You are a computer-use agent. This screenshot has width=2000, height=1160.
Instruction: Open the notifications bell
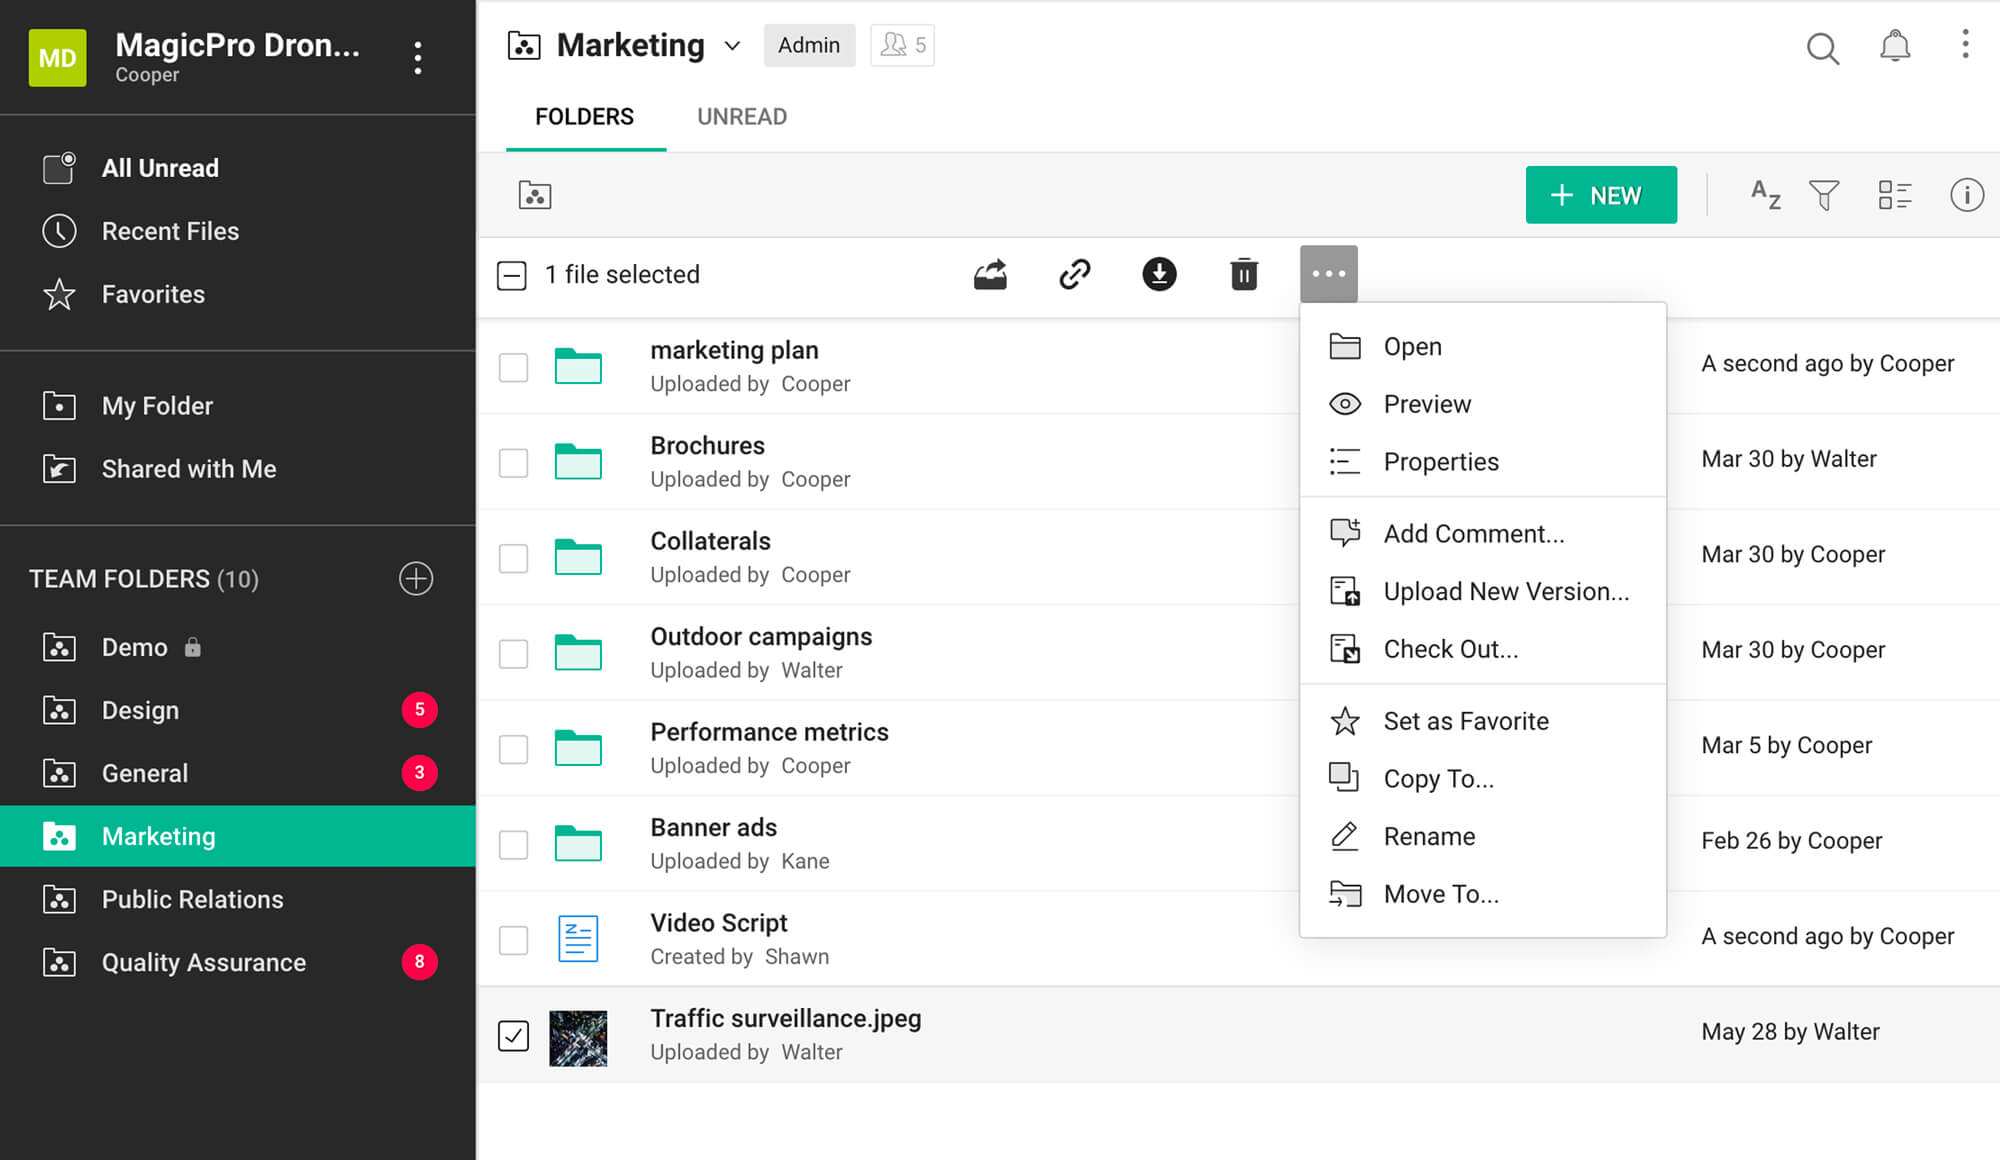pos(1894,47)
